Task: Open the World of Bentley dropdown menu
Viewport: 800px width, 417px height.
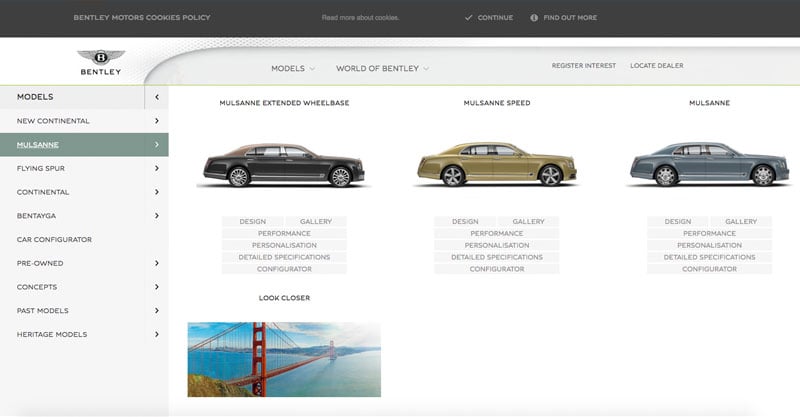Action: pos(382,68)
